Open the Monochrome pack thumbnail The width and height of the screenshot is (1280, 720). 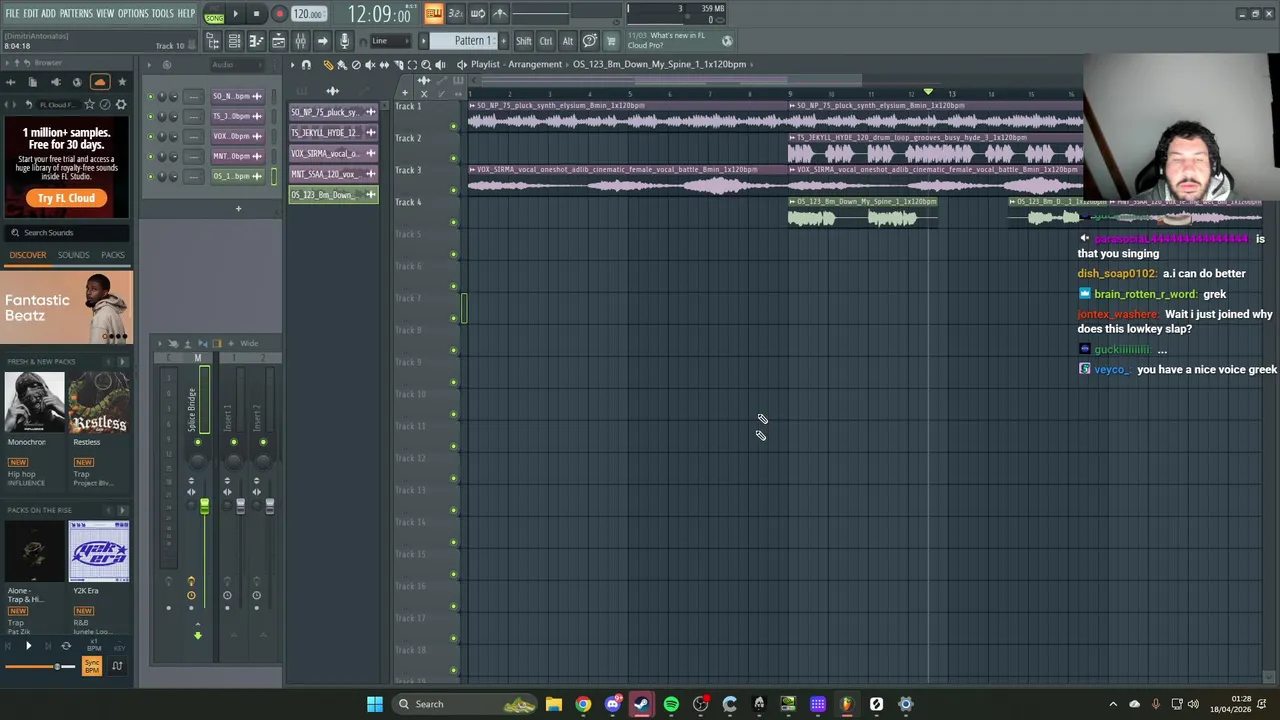click(x=34, y=402)
